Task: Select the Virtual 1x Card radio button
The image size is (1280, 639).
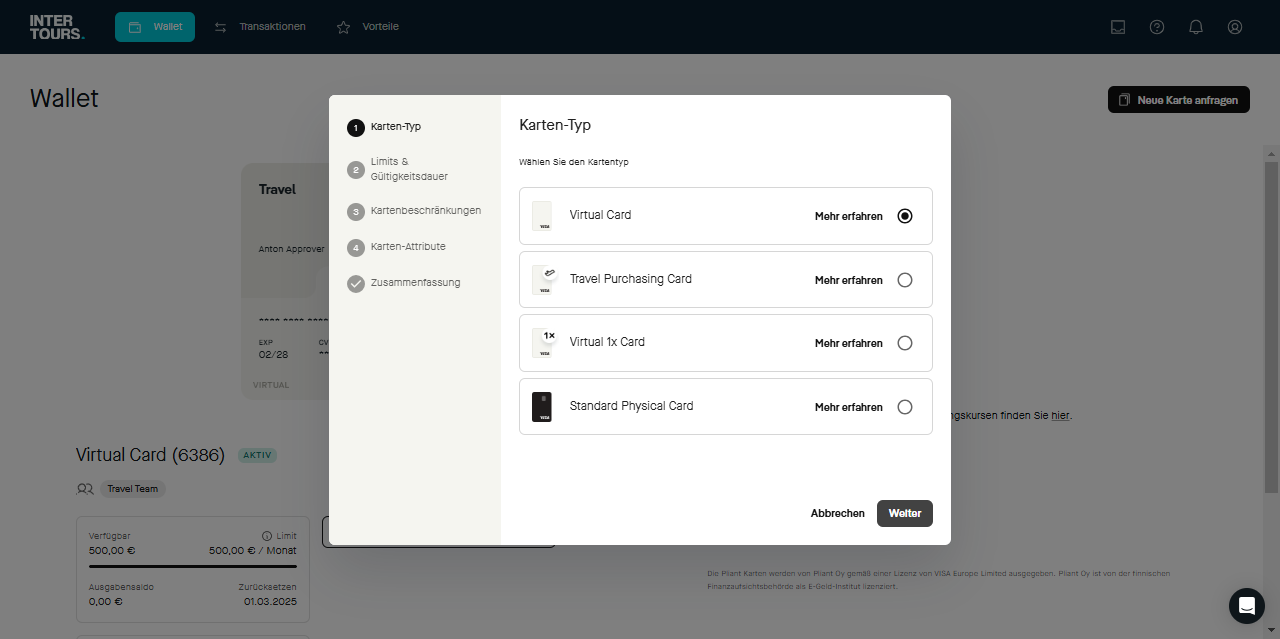Action: (x=905, y=343)
